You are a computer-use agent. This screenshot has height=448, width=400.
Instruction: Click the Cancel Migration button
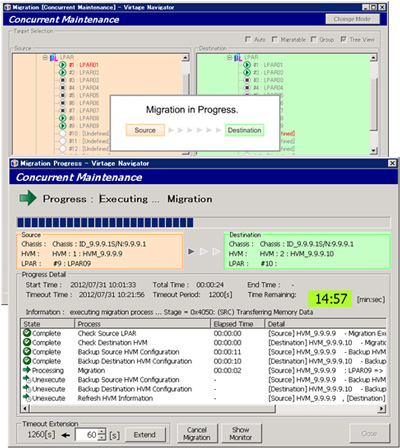point(197,433)
